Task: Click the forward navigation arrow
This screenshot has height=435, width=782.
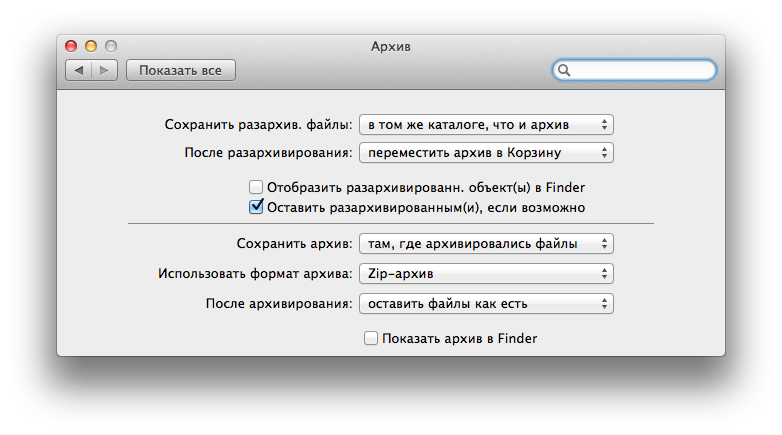Action: 105,70
